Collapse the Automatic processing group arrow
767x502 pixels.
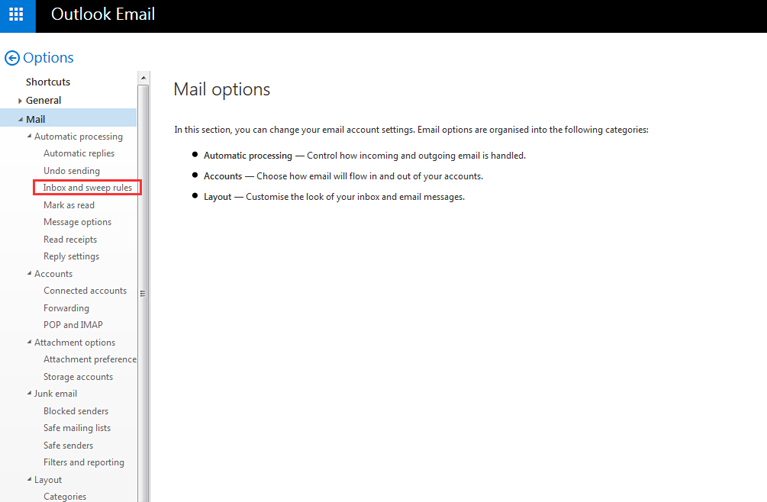click(29, 137)
